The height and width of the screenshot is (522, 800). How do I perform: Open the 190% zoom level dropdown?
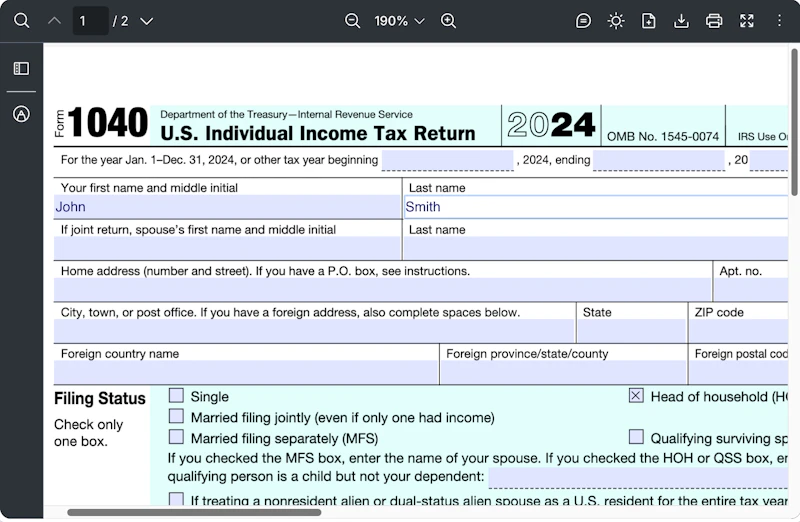399,21
